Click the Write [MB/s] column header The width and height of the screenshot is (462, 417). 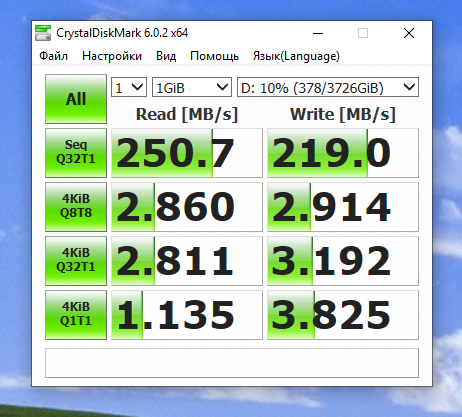point(343,114)
